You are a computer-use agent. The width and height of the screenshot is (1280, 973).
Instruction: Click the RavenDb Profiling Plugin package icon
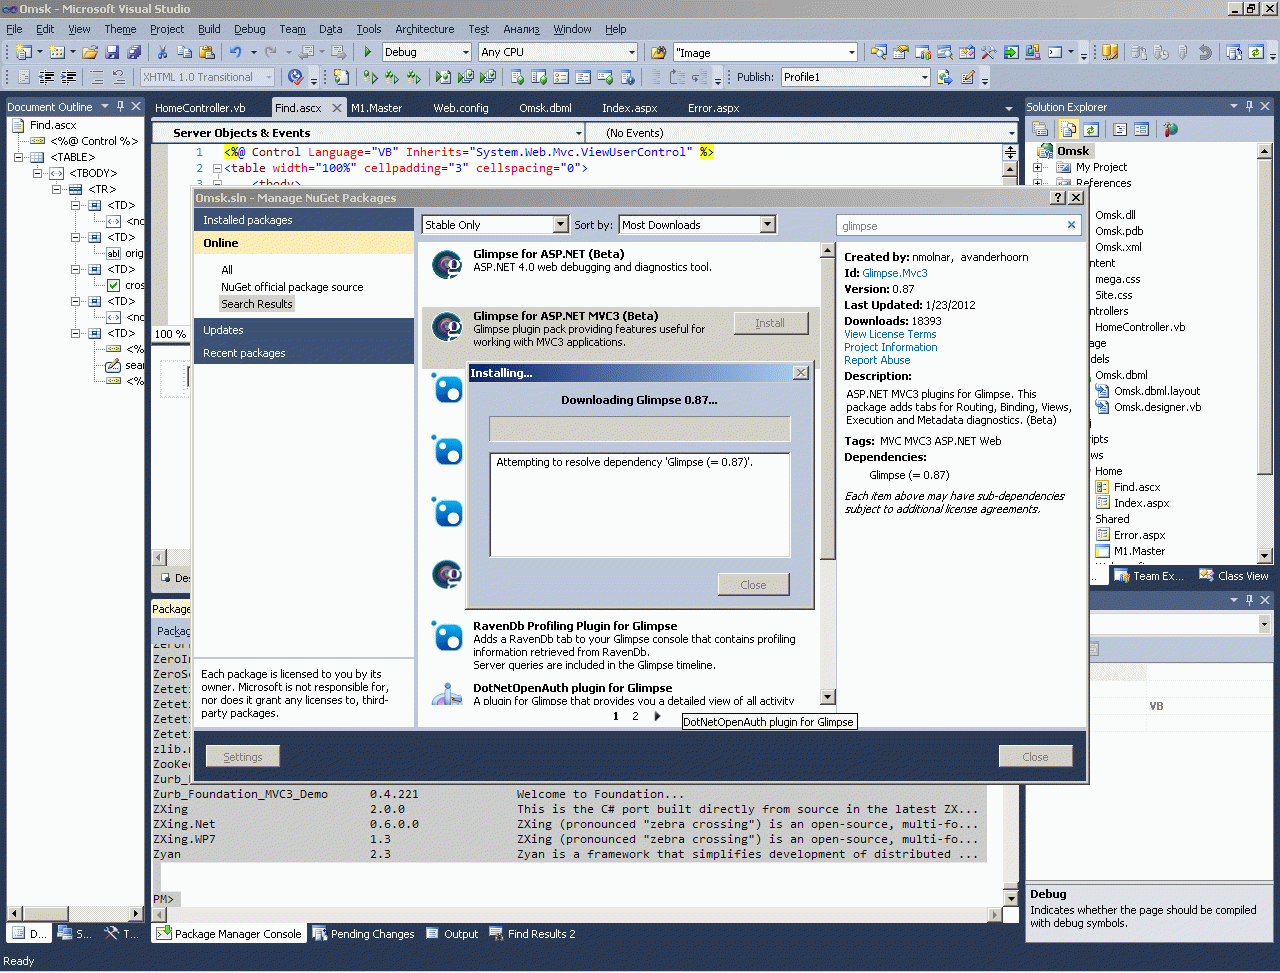(x=447, y=636)
